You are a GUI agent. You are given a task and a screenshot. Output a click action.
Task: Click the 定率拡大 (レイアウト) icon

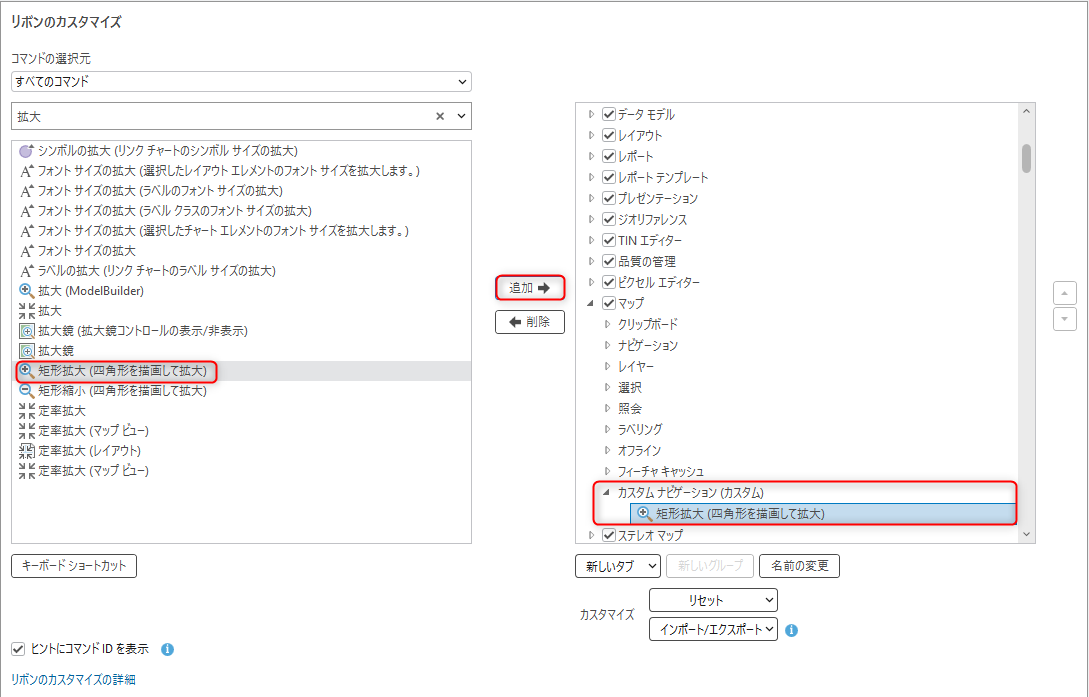pos(27,451)
